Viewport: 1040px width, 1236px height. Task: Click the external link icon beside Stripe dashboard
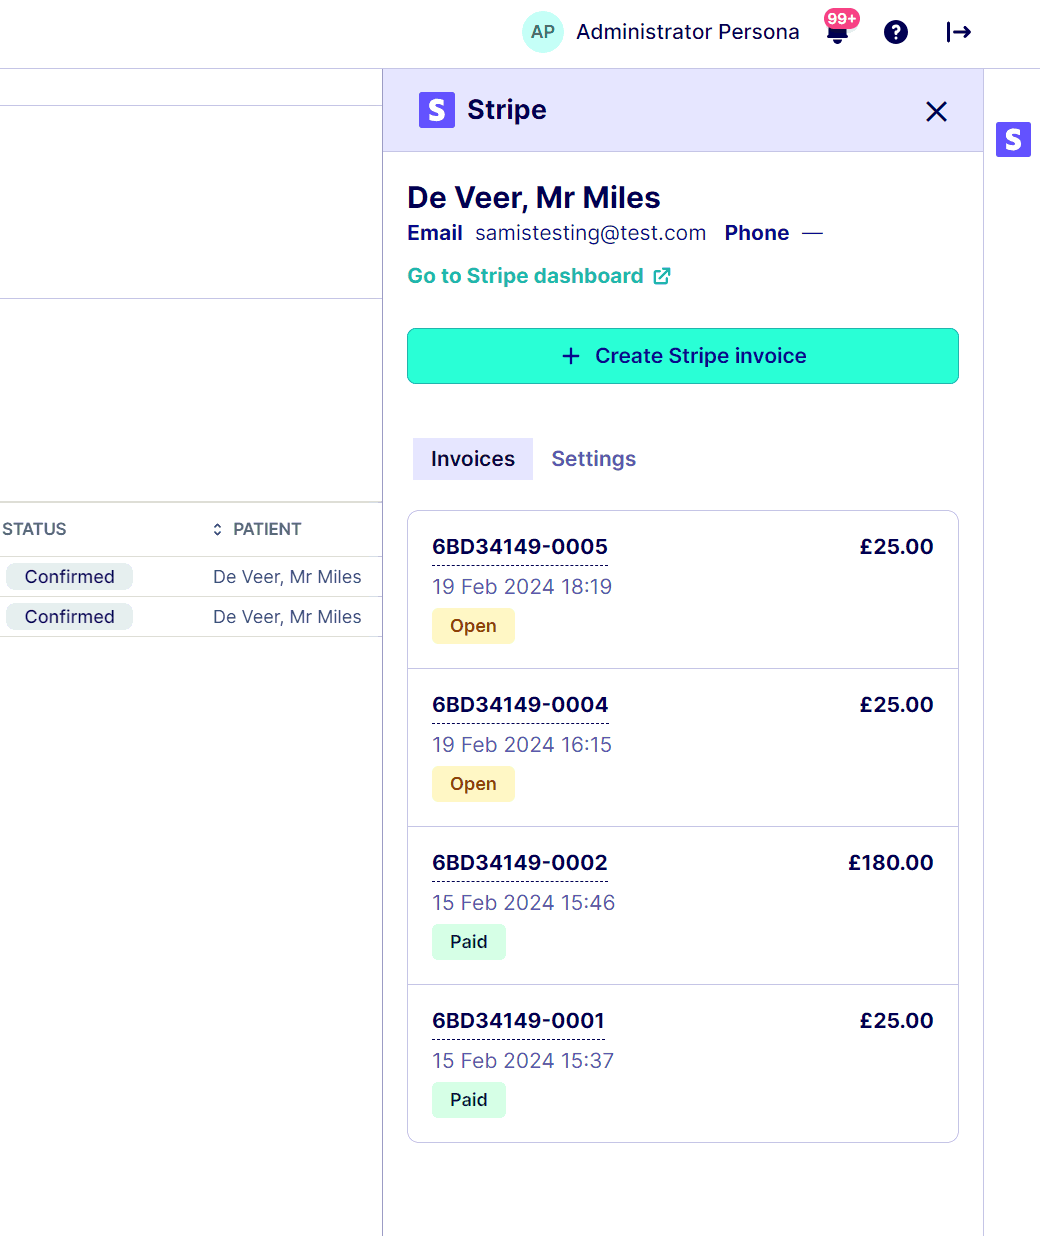pyautogui.click(x=662, y=276)
